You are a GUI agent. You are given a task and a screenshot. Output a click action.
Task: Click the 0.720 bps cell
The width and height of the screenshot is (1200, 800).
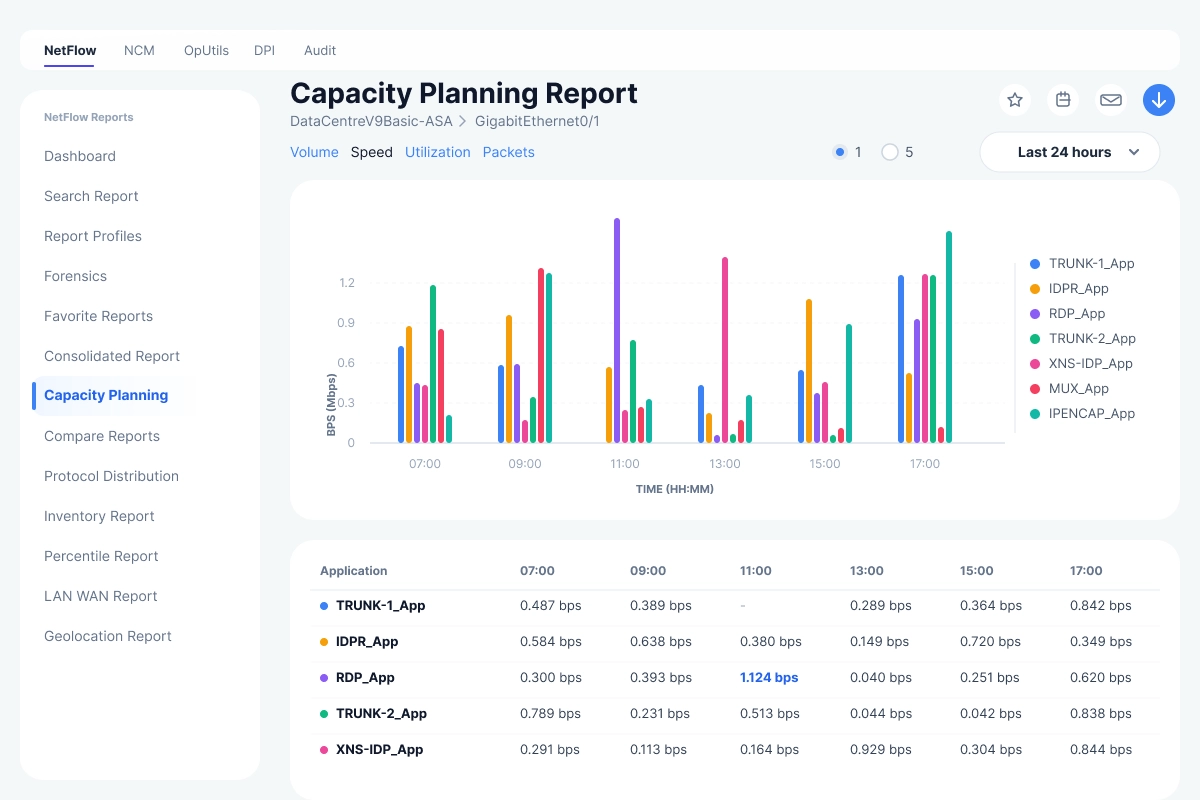tap(991, 642)
